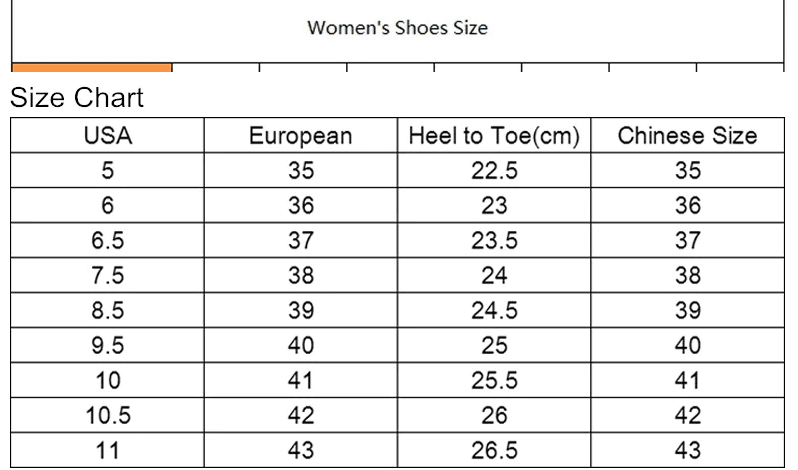798x470 pixels.
Task: Click European size 43 cell
Action: coord(300,450)
